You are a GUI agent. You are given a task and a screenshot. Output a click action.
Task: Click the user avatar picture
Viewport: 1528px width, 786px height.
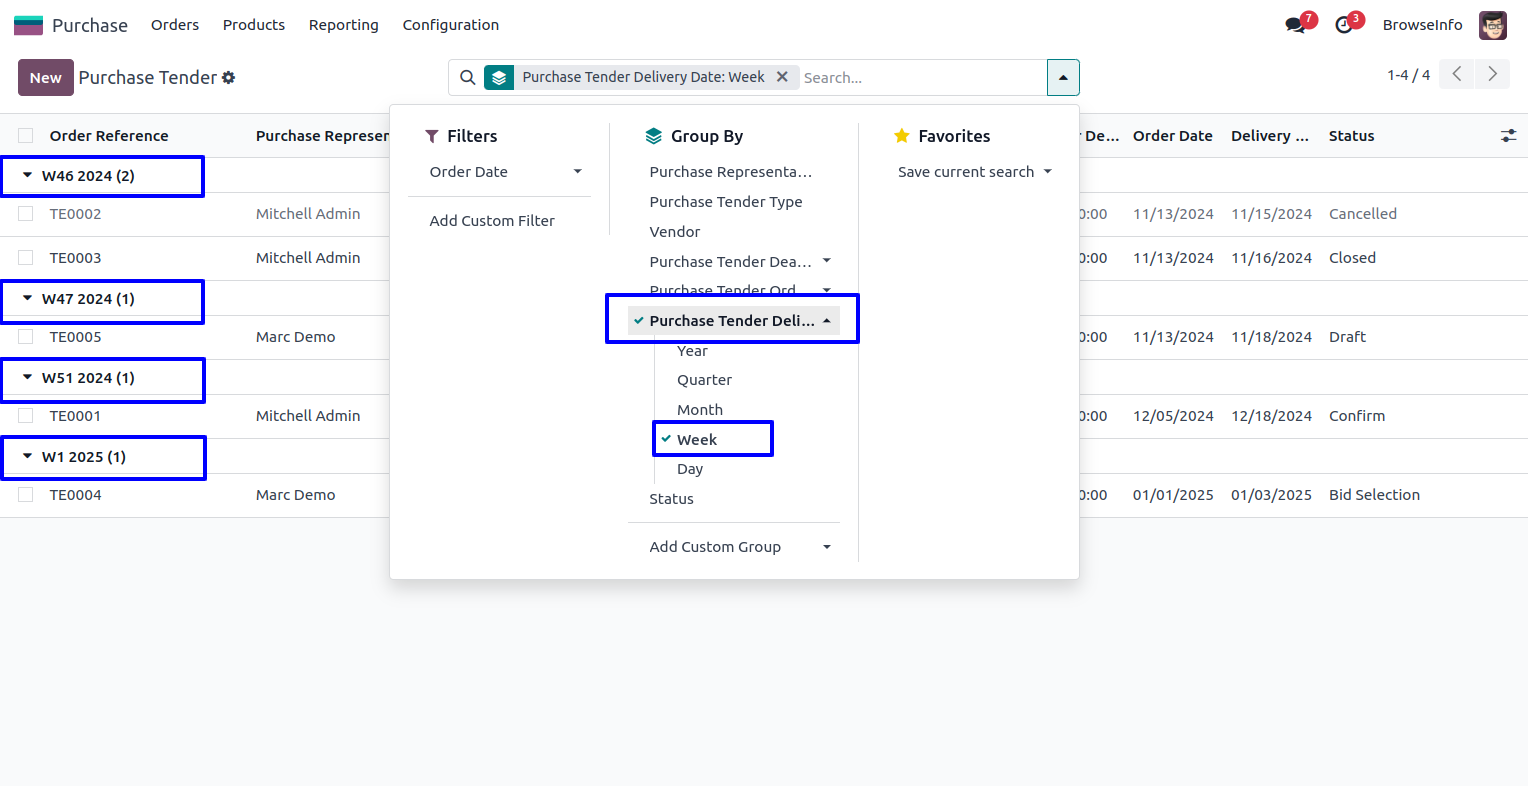(x=1492, y=25)
